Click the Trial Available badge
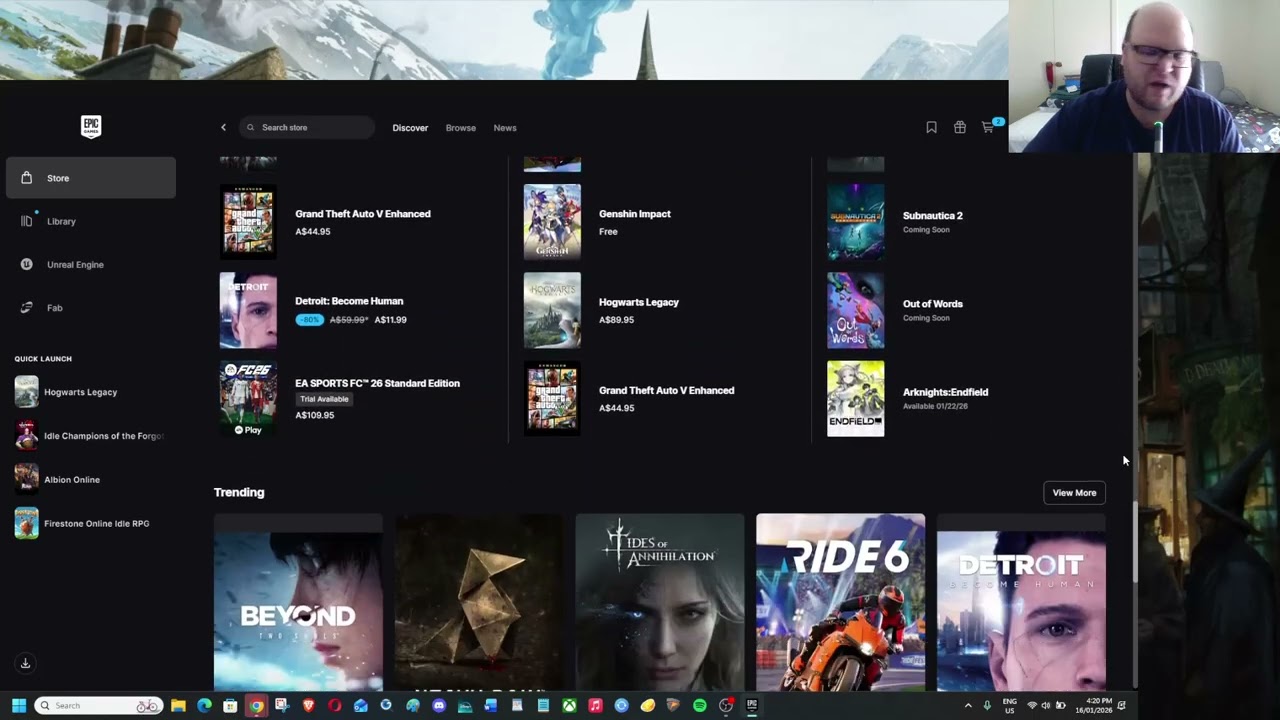1280x720 pixels. tap(324, 399)
